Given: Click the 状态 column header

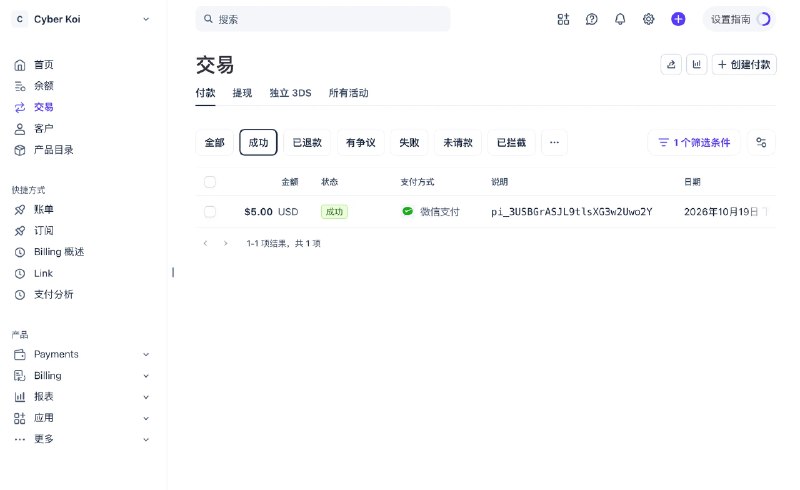Looking at the screenshot, I should pos(329,182).
